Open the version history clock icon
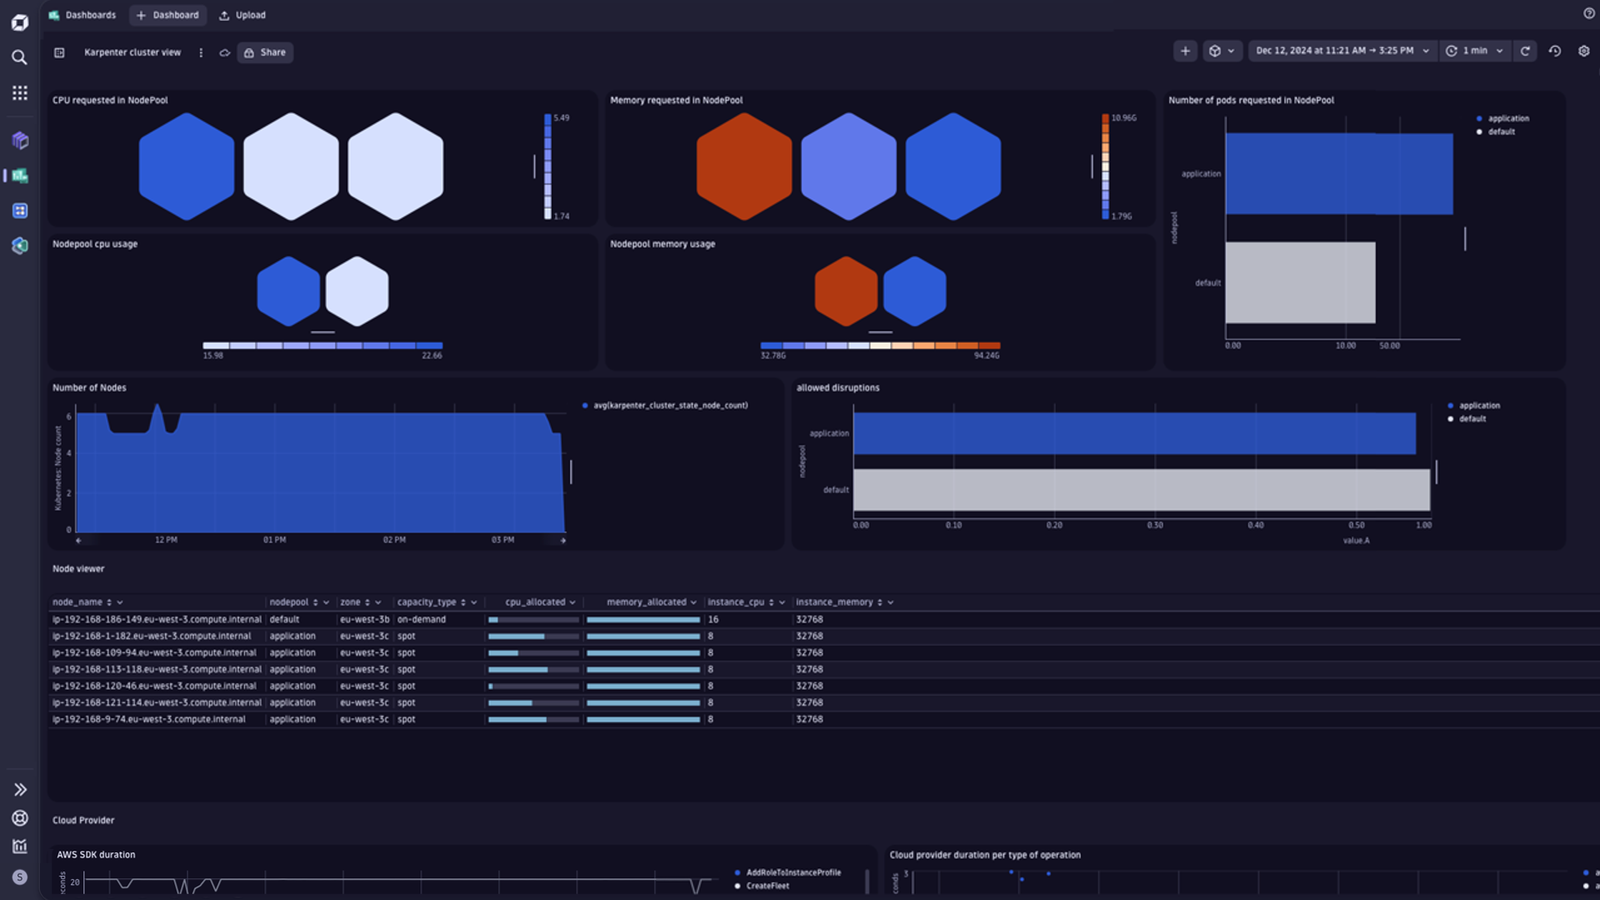The width and height of the screenshot is (1600, 900). [x=1555, y=51]
